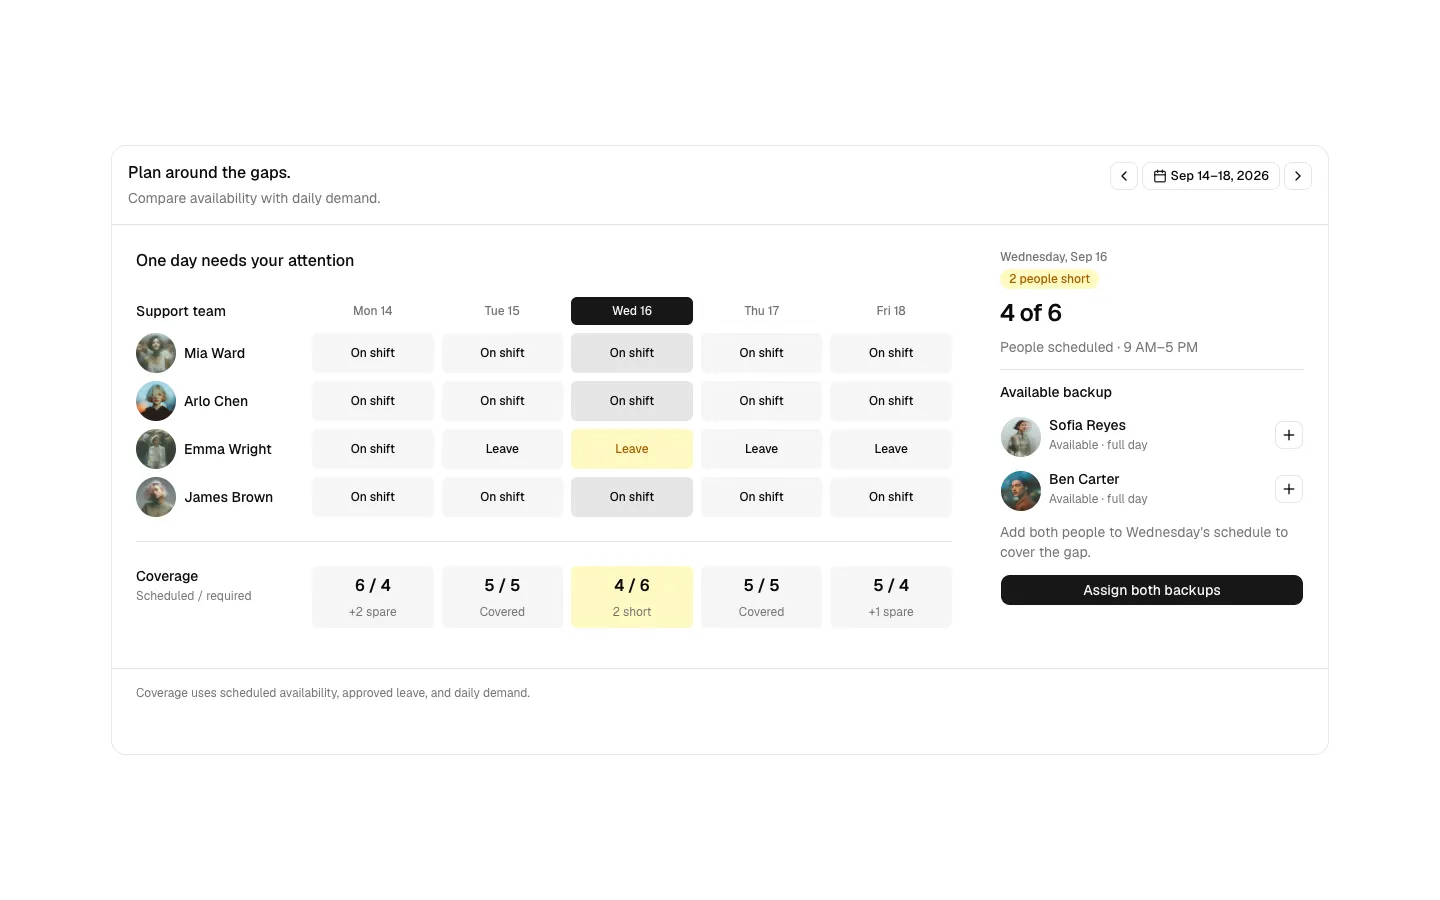Viewport: 1440px width, 900px height.
Task: Click James Brown's Wednesday On shift cell
Action: pyautogui.click(x=632, y=497)
